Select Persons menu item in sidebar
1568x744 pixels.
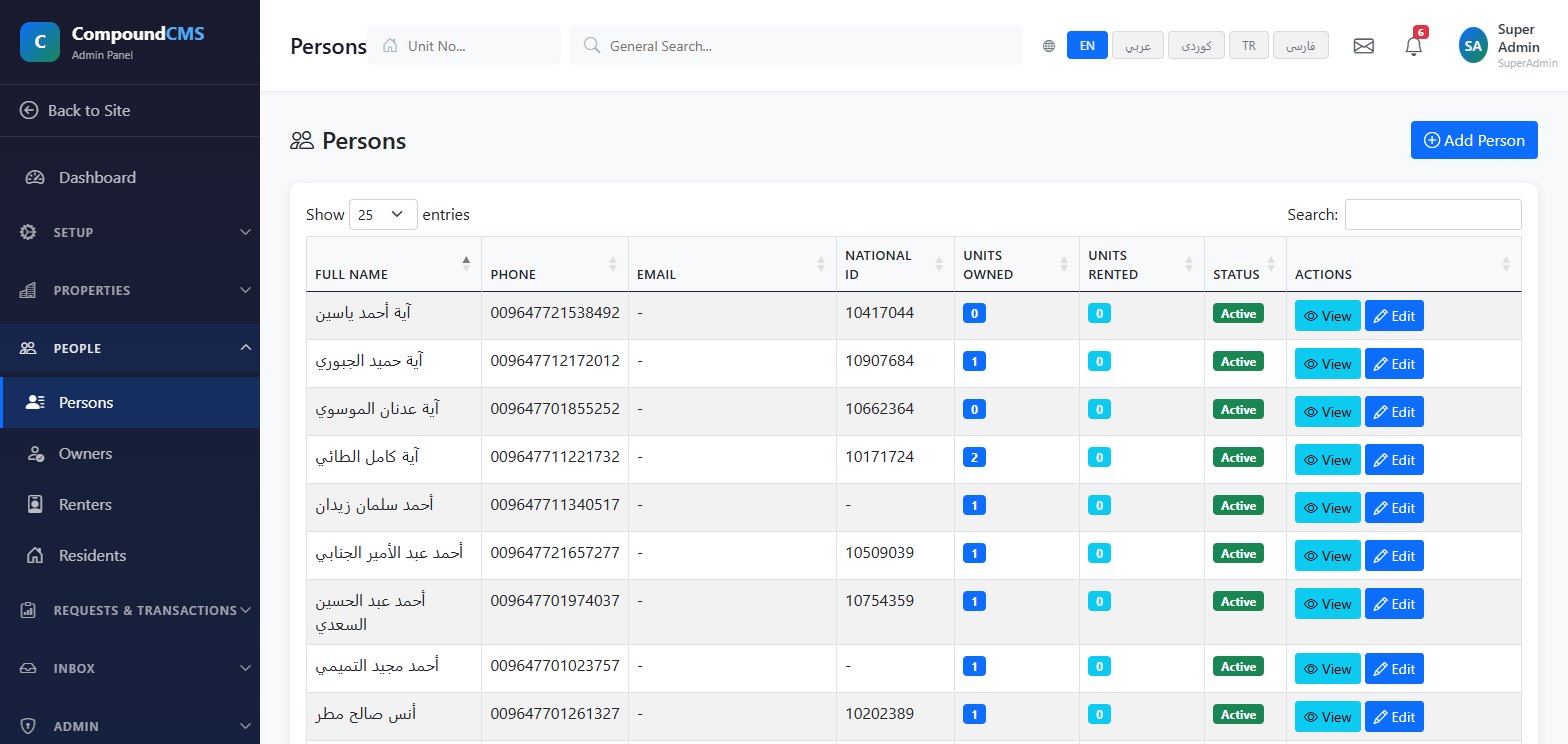130,403
